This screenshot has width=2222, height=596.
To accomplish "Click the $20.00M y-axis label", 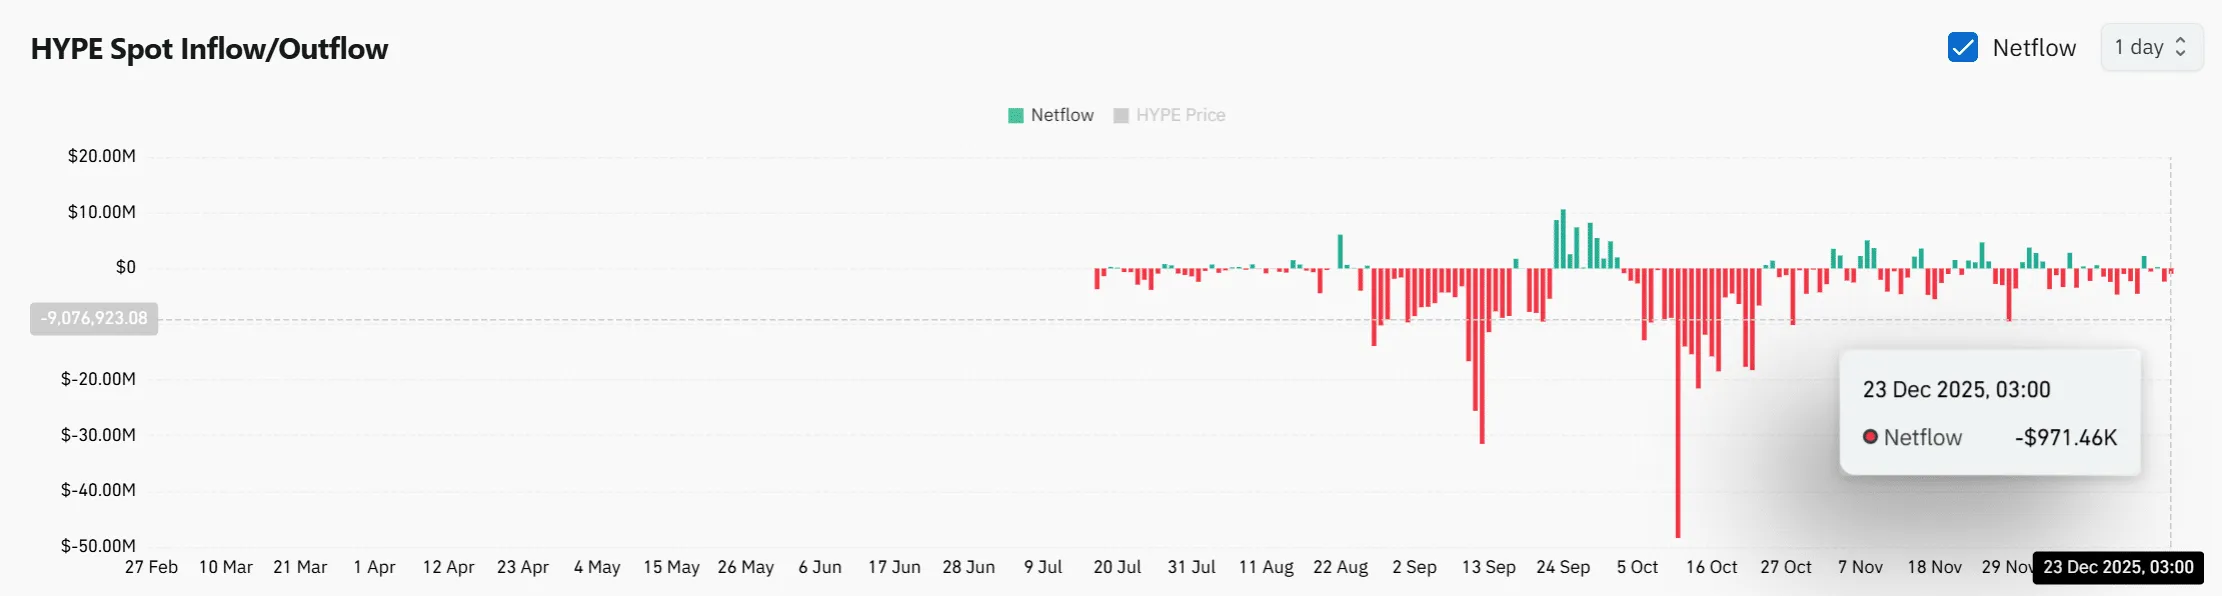I will click(103, 156).
